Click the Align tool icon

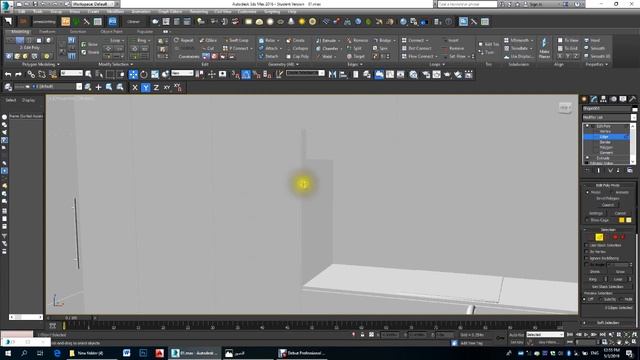pyautogui.click(x=343, y=74)
